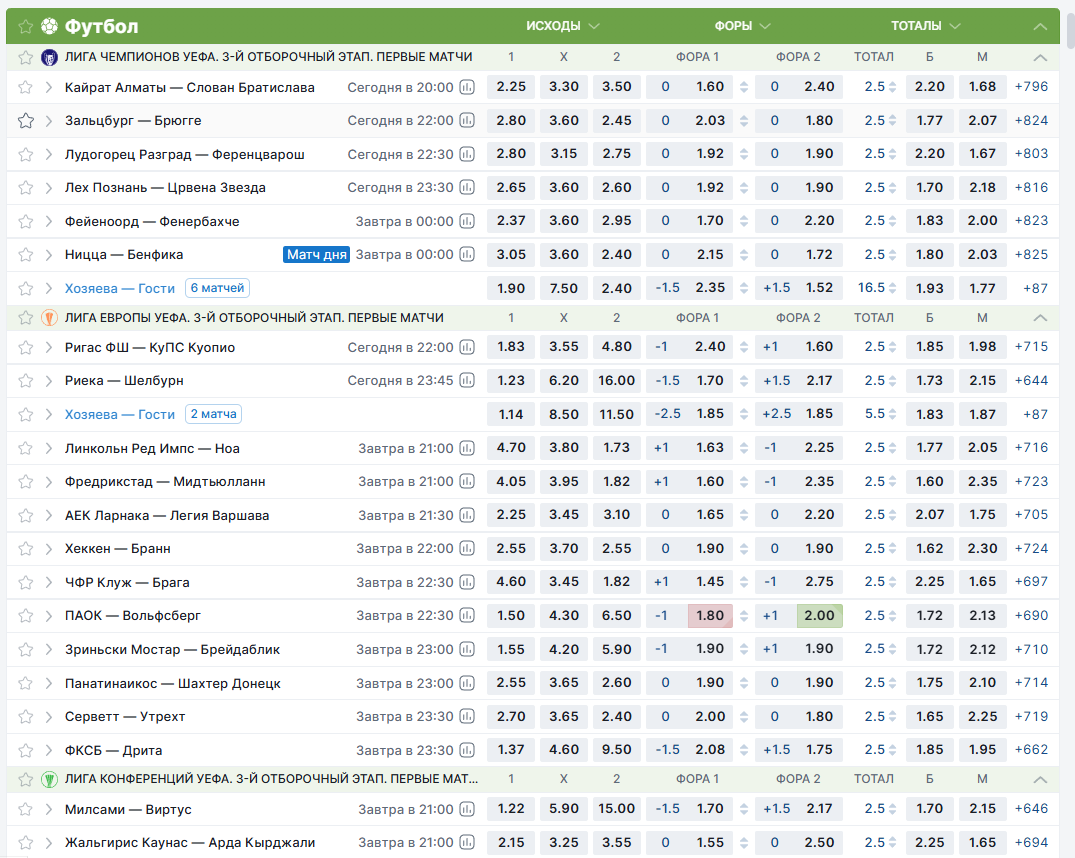Open statistics icon for АЕК Ларнака — Легия Варшава
This screenshot has height=858, width=1075.
[x=467, y=515]
